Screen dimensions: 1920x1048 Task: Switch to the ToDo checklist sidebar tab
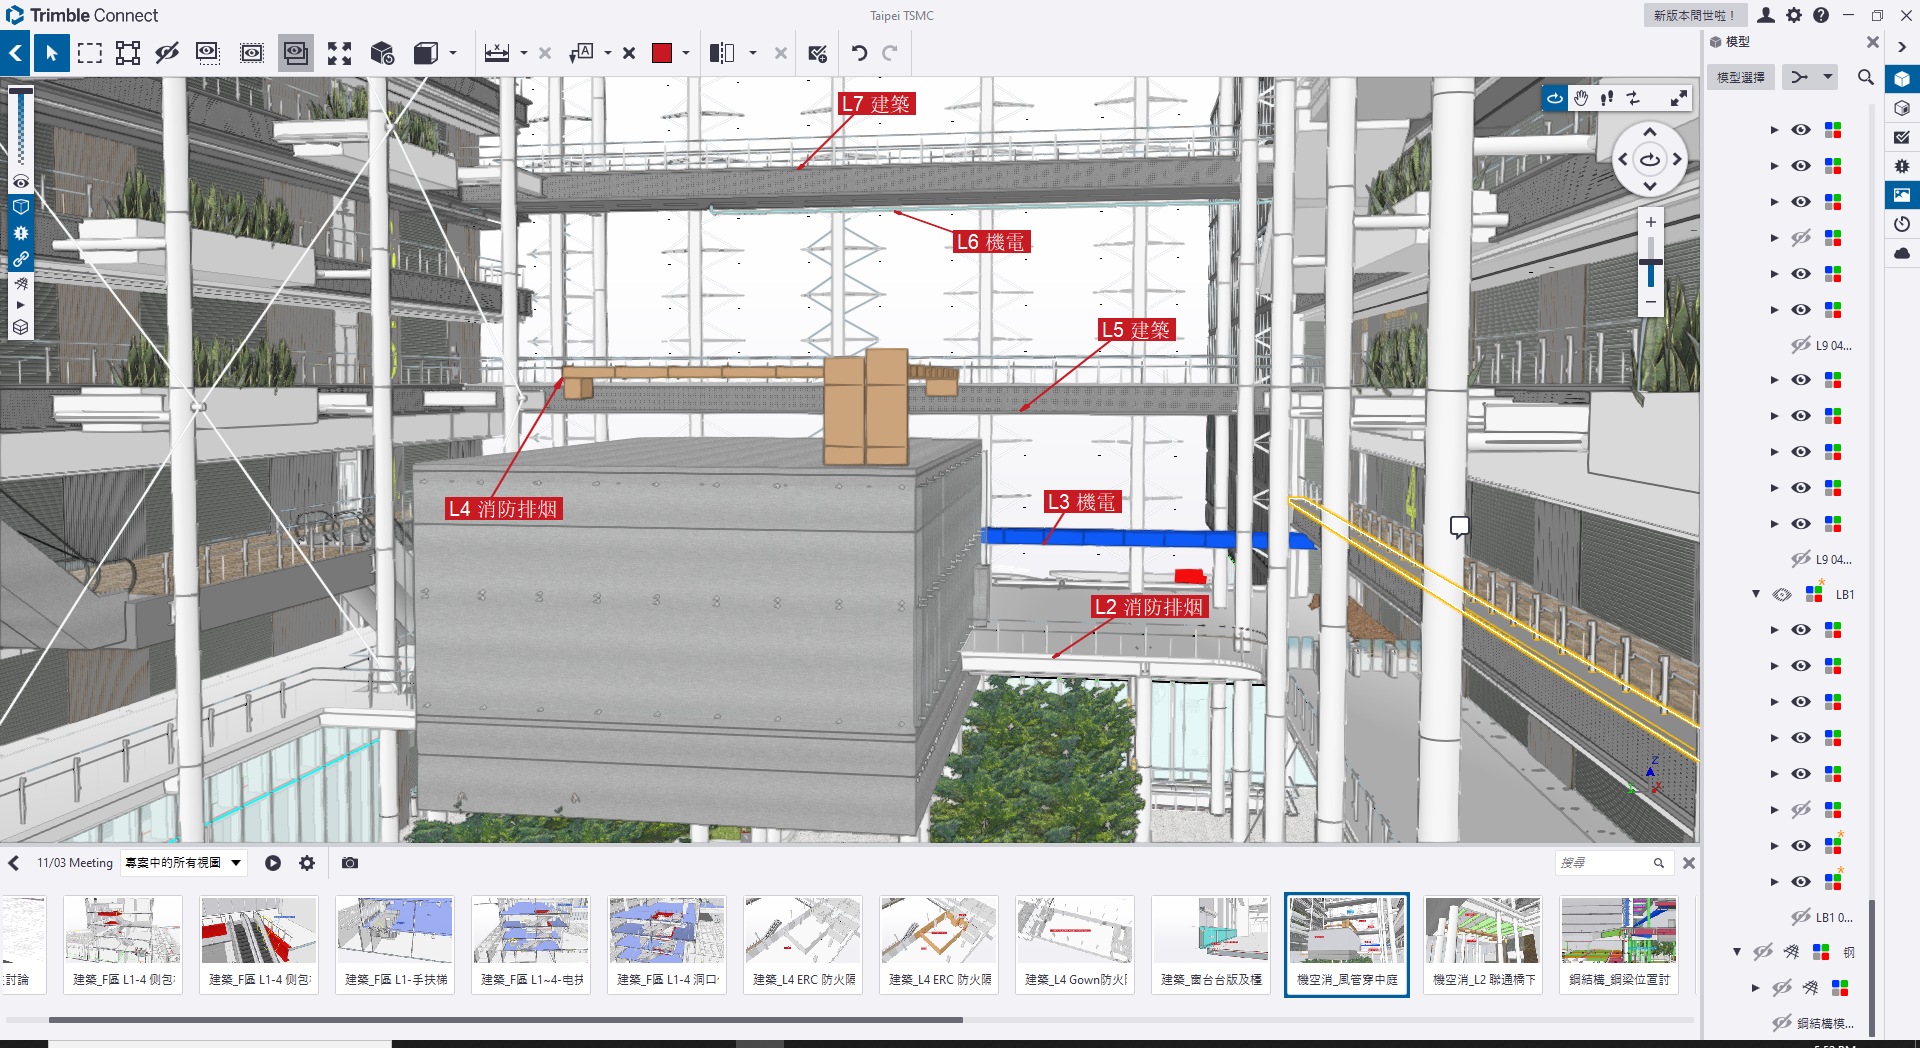tap(1902, 138)
